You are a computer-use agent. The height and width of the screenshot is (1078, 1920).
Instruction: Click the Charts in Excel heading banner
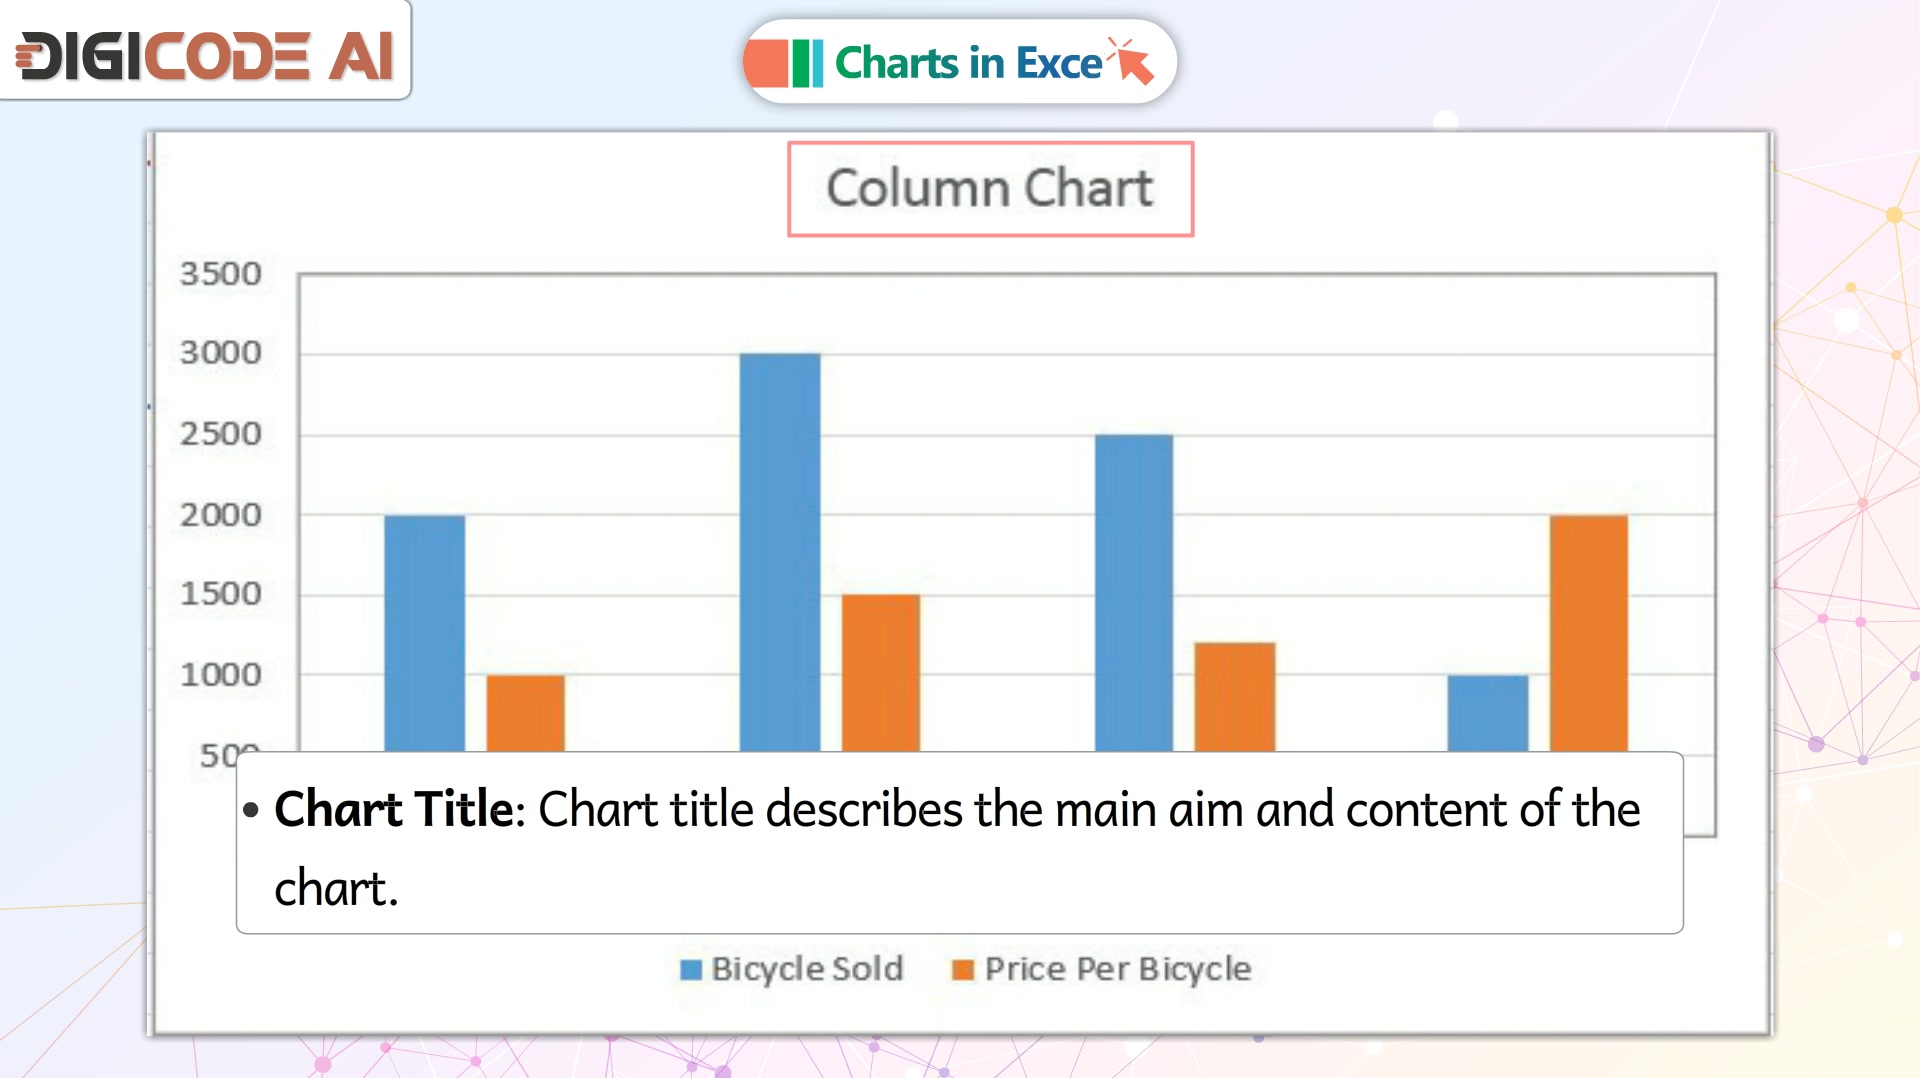959,62
